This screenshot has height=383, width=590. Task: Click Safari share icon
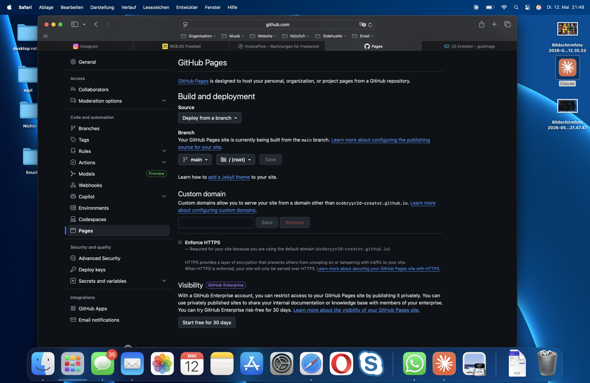coord(482,24)
